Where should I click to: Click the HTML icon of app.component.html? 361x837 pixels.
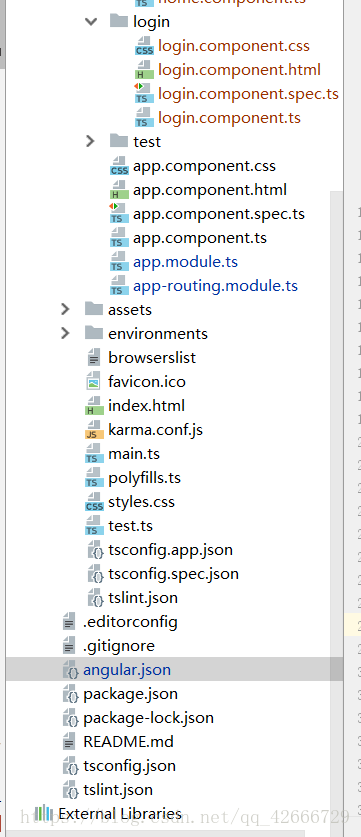119,190
